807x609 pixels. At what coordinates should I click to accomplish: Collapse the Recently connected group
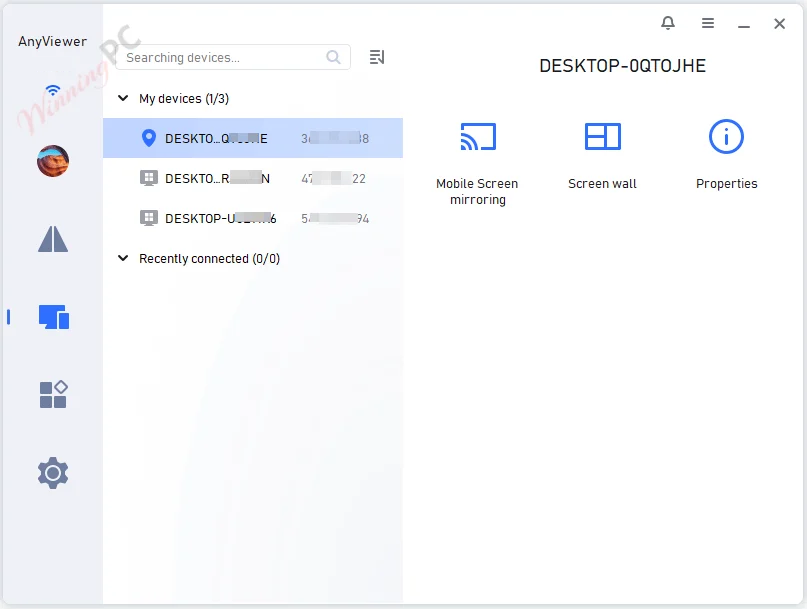[123, 258]
